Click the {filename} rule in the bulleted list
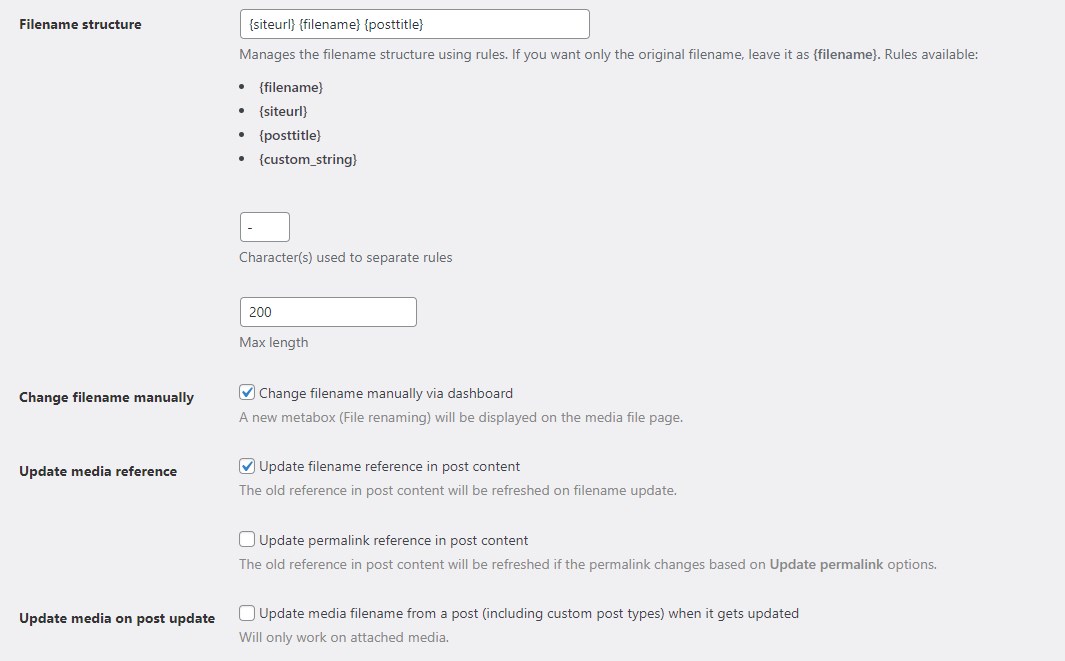1065x661 pixels. pos(290,87)
